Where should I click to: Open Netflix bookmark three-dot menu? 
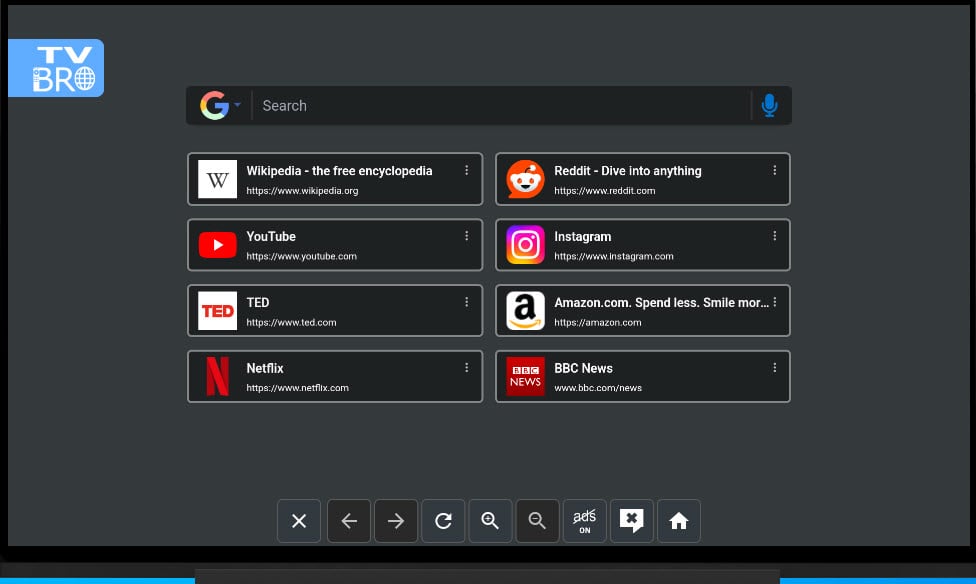(466, 368)
